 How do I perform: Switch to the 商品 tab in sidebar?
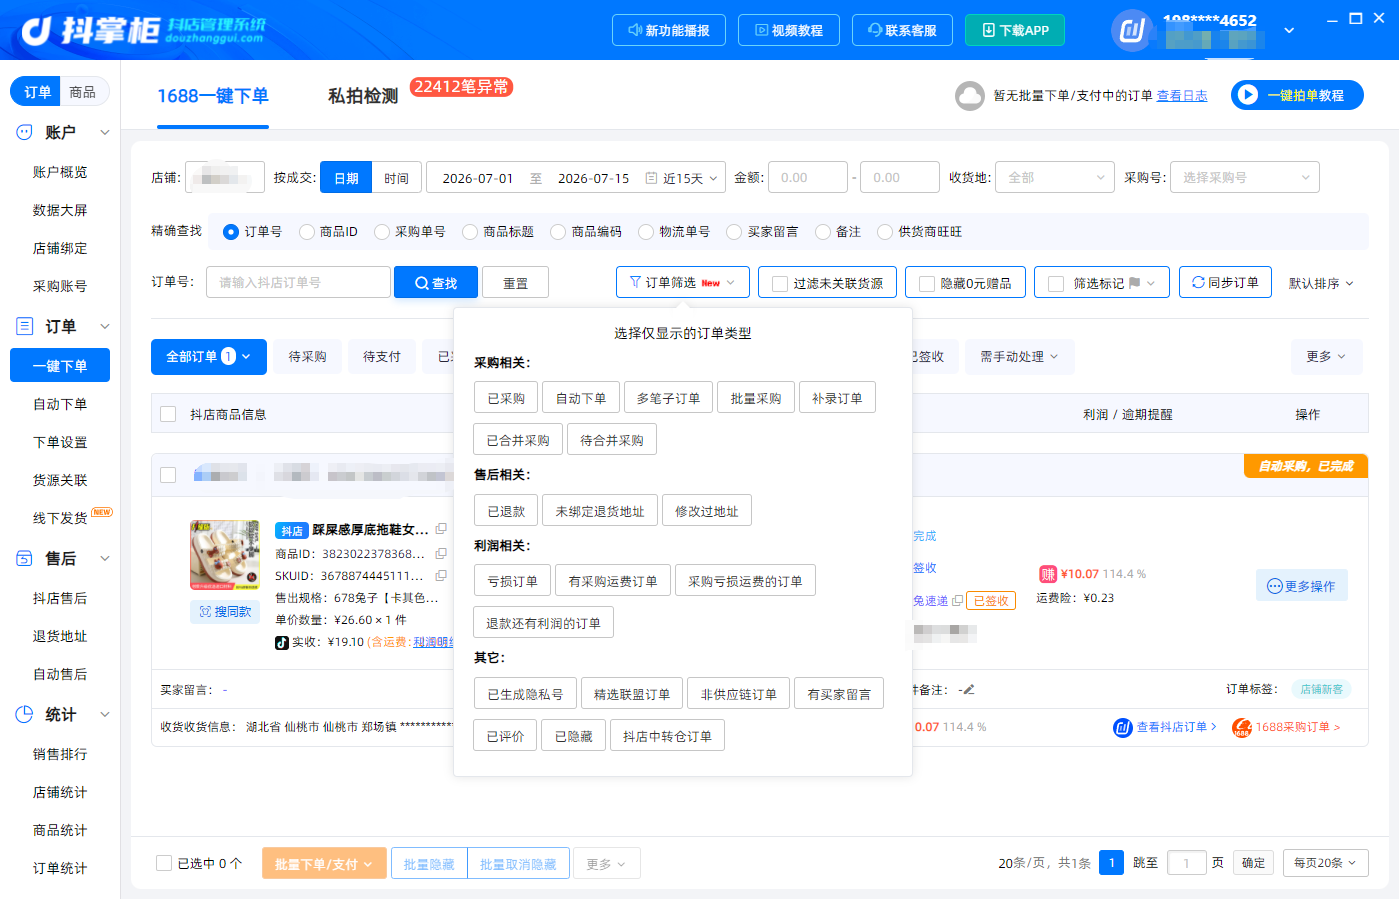click(x=83, y=92)
